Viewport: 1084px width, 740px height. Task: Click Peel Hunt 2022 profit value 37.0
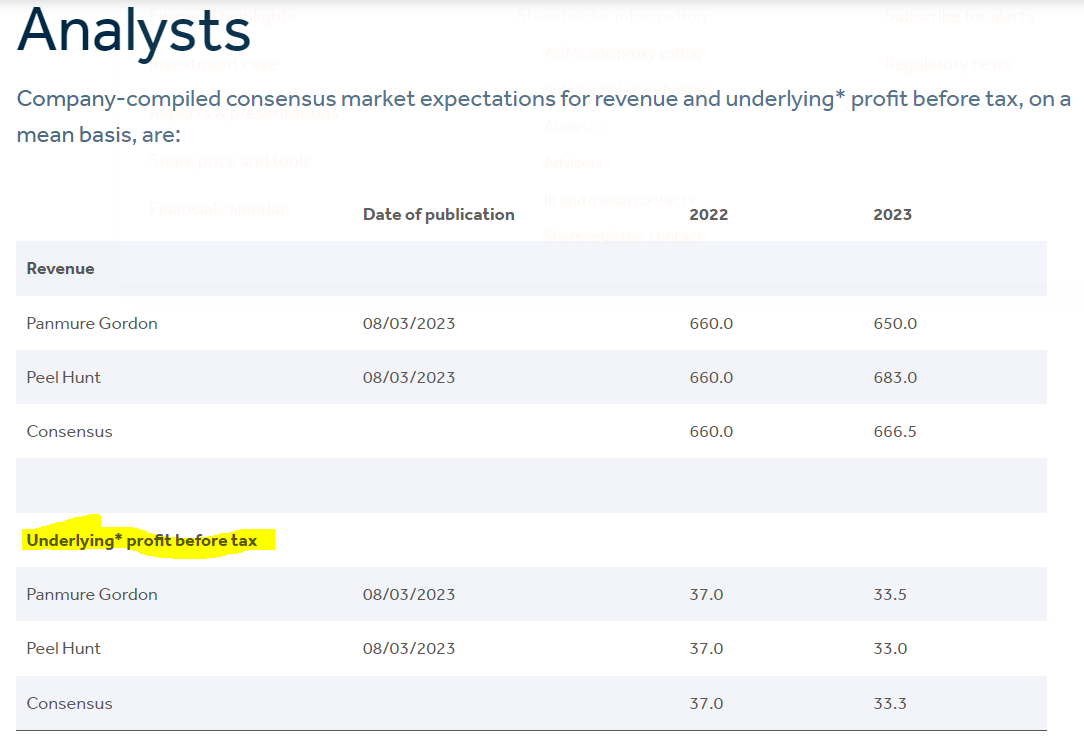[706, 648]
